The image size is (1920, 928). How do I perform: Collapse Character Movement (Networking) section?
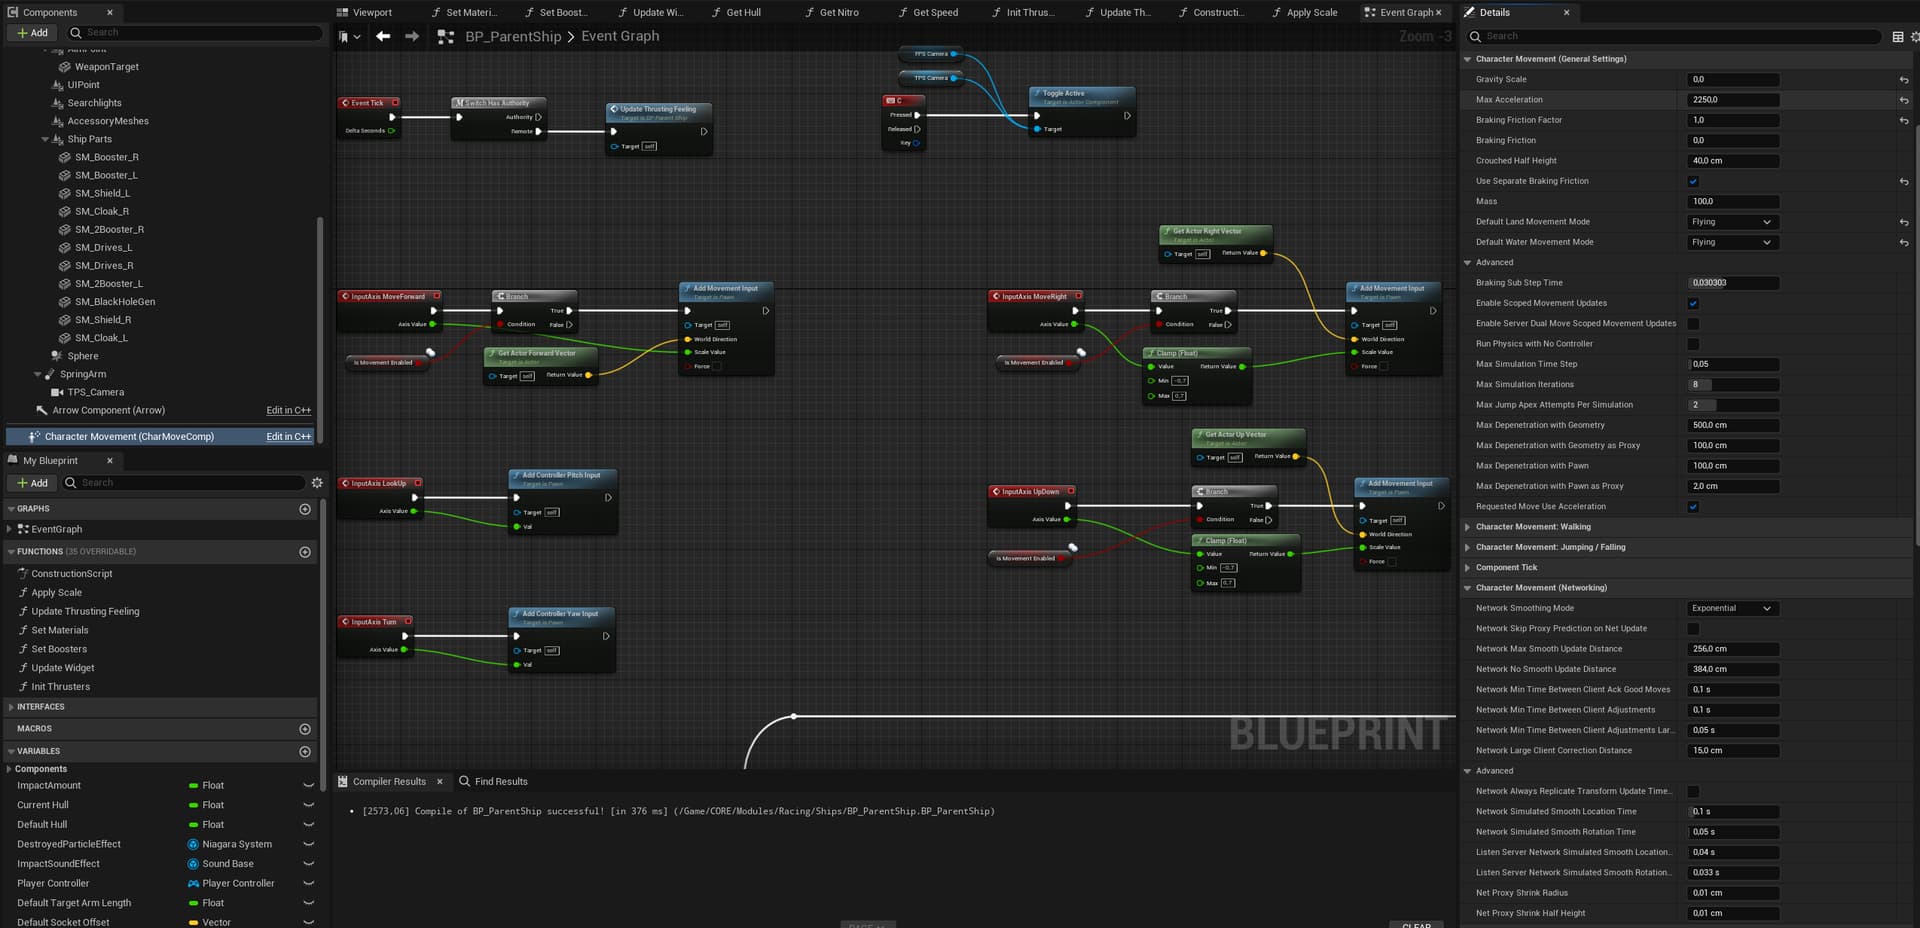(x=1468, y=588)
